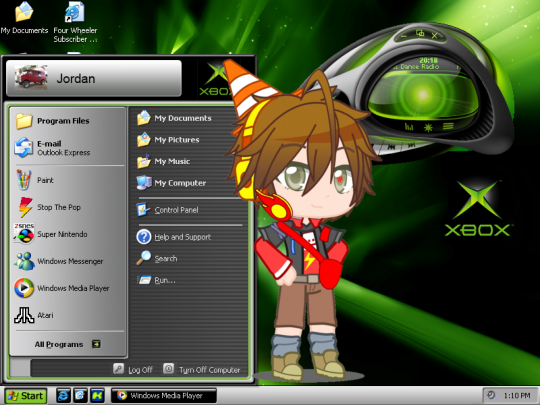Image resolution: width=540 pixels, height=405 pixels.
Task: Open the playlist lines icon in media player
Action: pos(448,126)
